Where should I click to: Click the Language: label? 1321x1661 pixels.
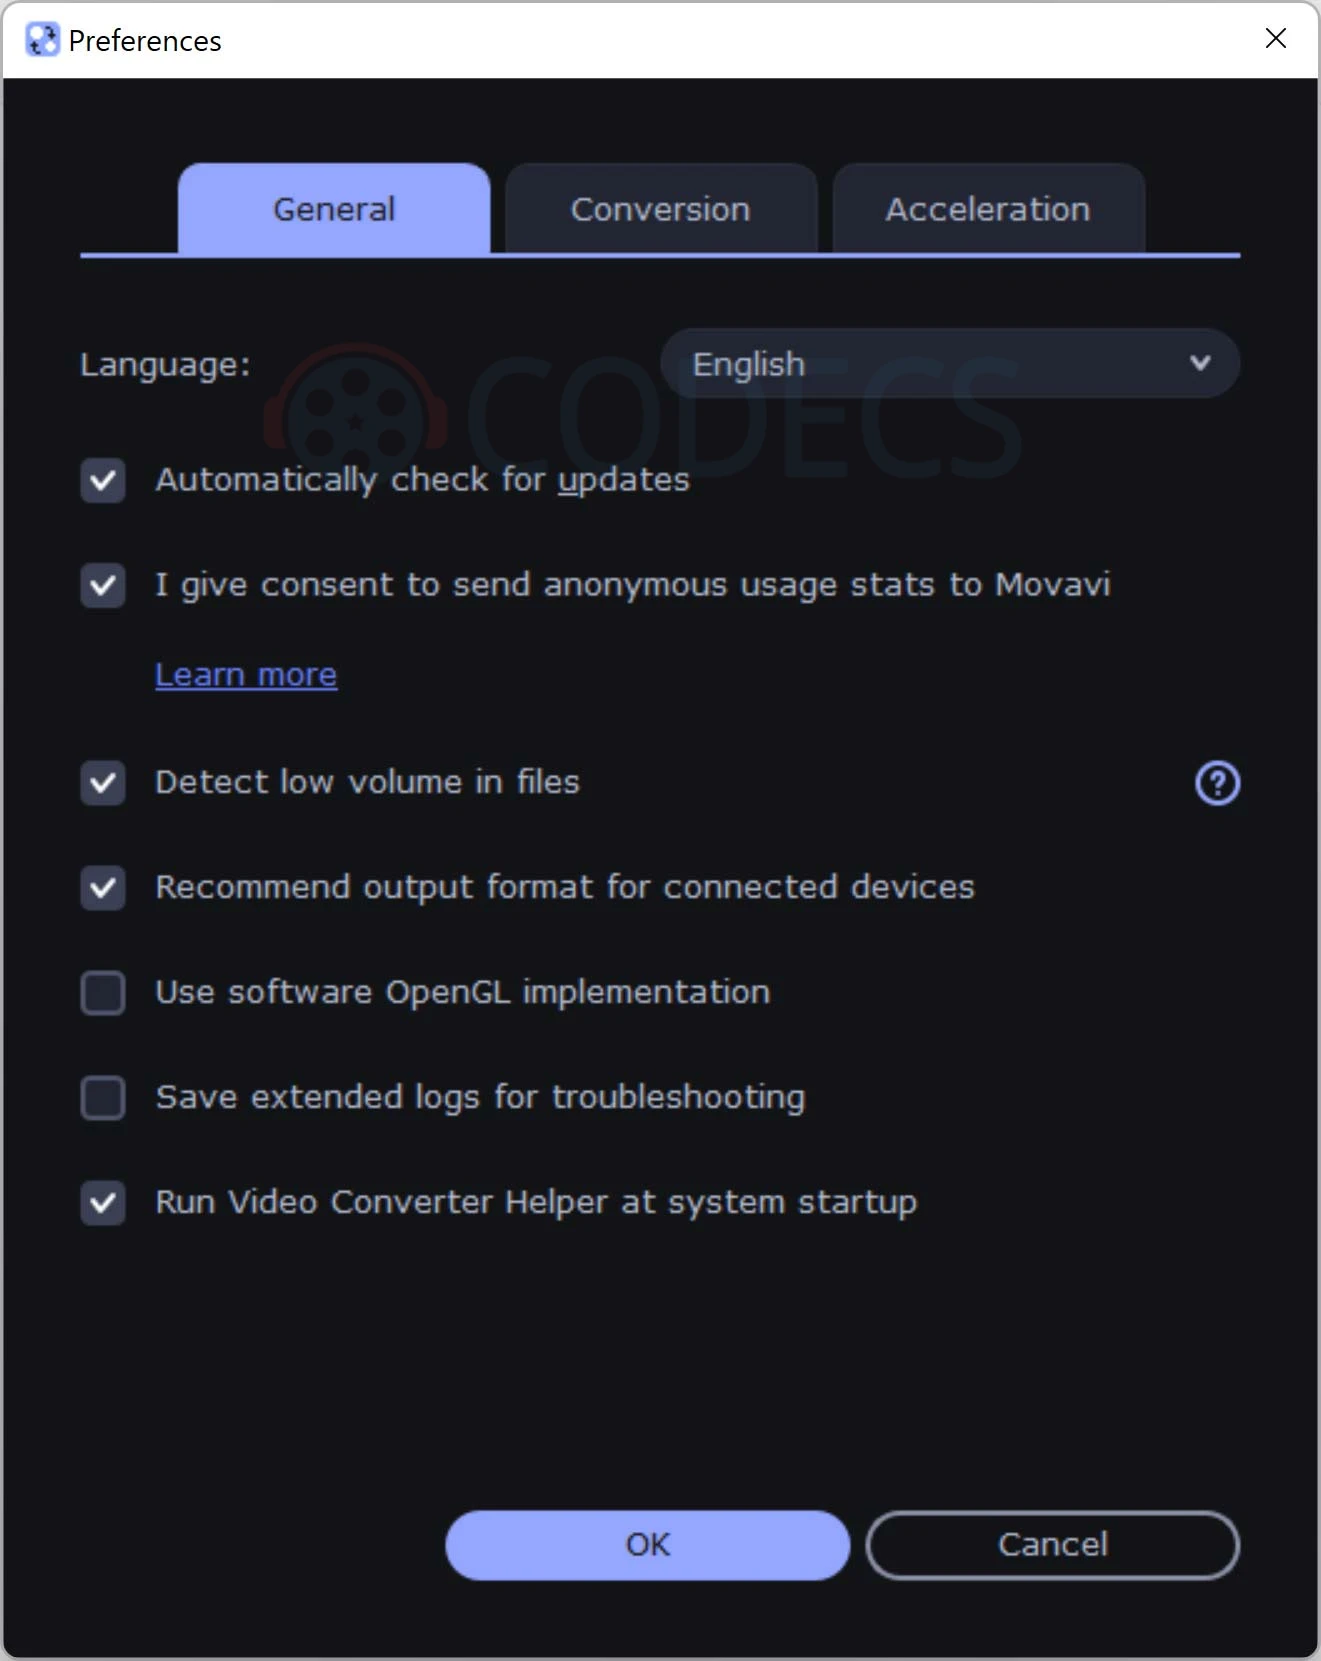pos(165,364)
